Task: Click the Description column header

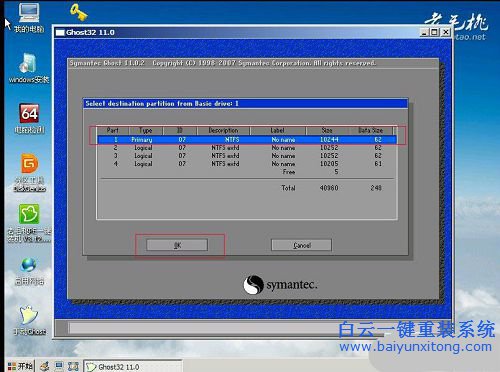Action: click(x=223, y=130)
